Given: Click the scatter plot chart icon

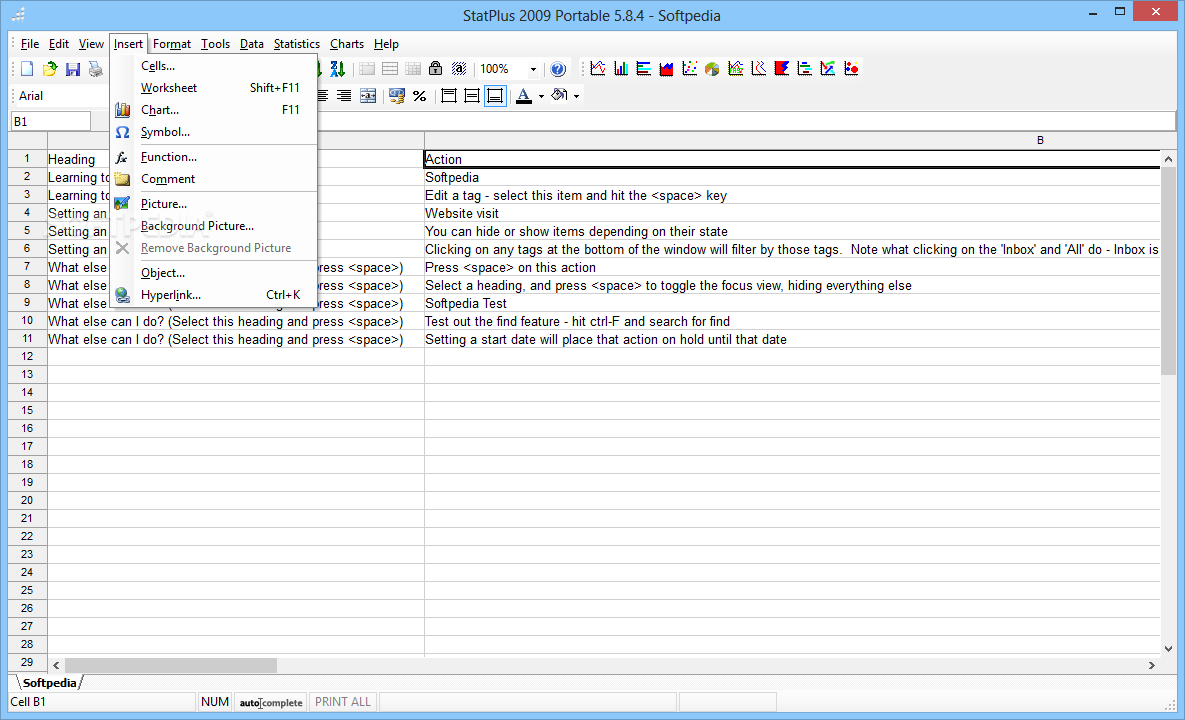Looking at the screenshot, I should tap(689, 69).
